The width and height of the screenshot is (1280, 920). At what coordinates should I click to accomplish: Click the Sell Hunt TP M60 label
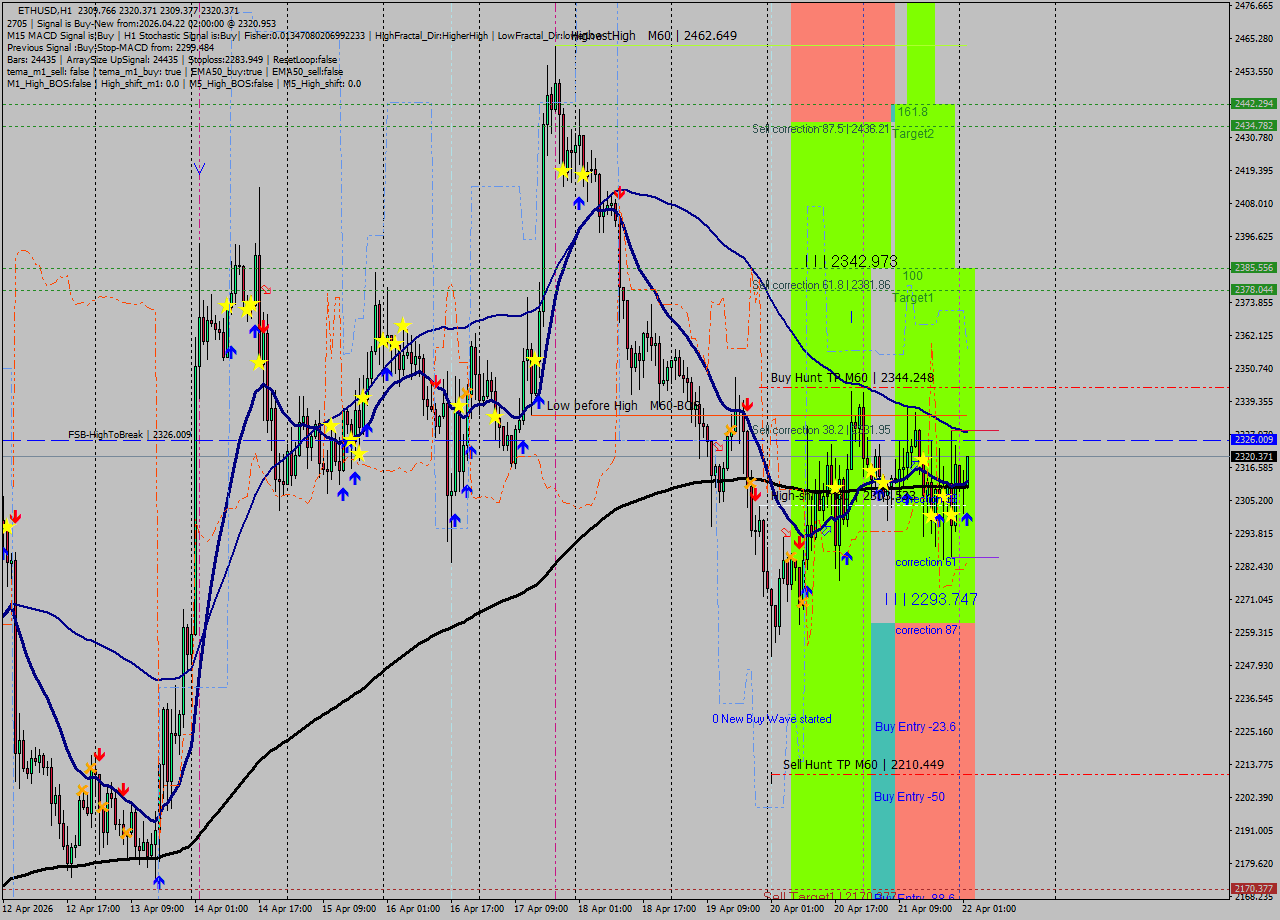click(x=863, y=765)
